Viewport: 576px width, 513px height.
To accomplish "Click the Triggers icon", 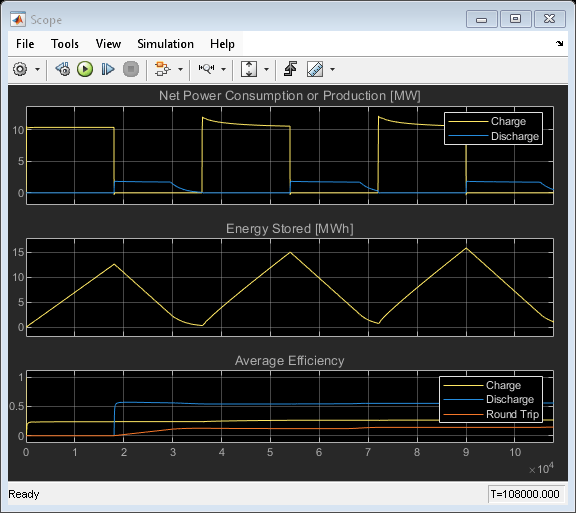I will pyautogui.click(x=290, y=69).
